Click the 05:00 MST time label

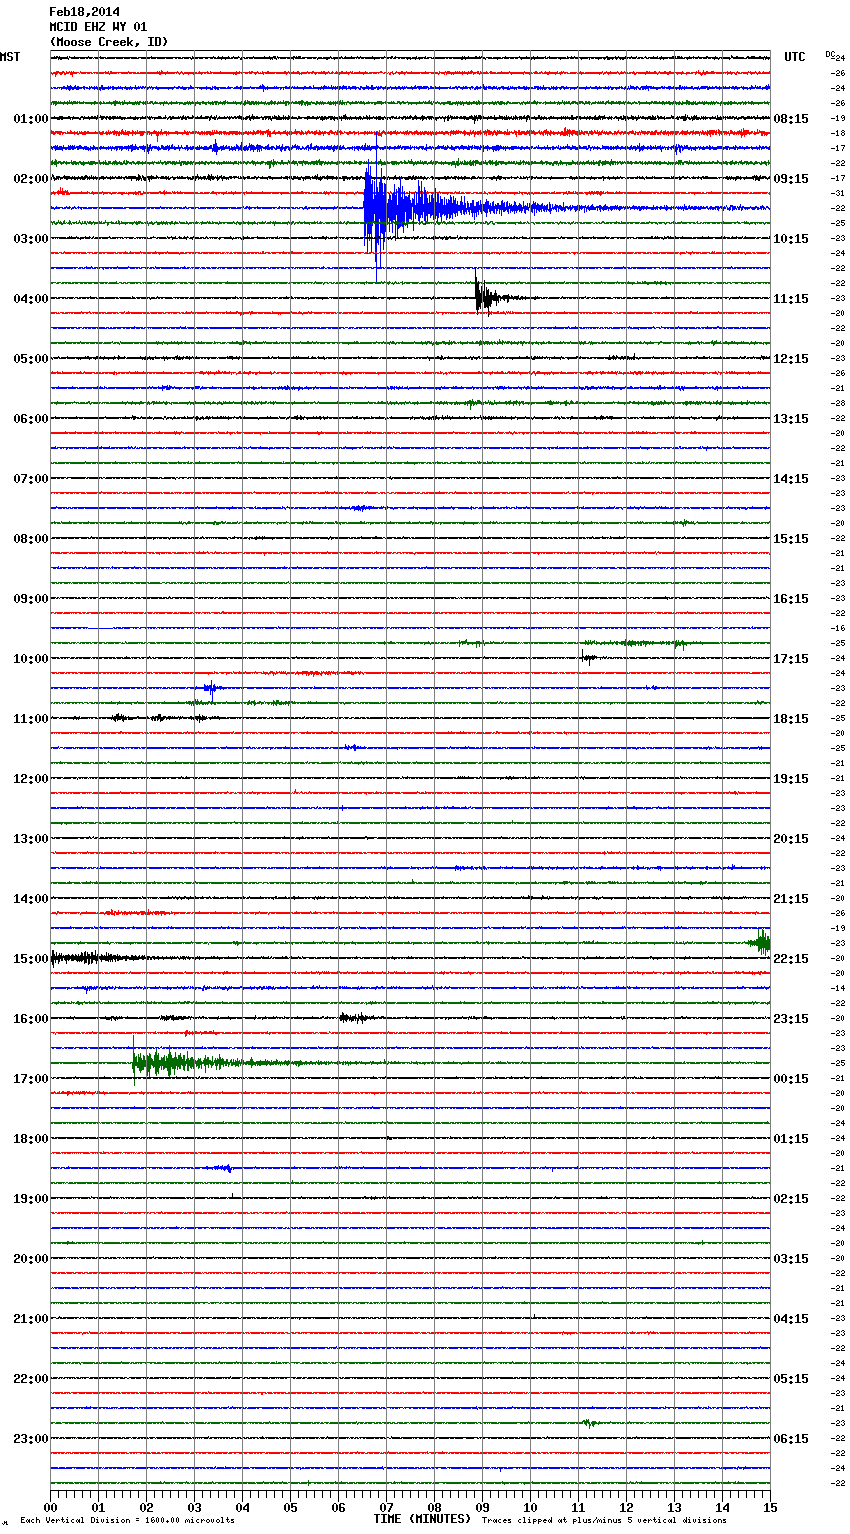coord(31,359)
